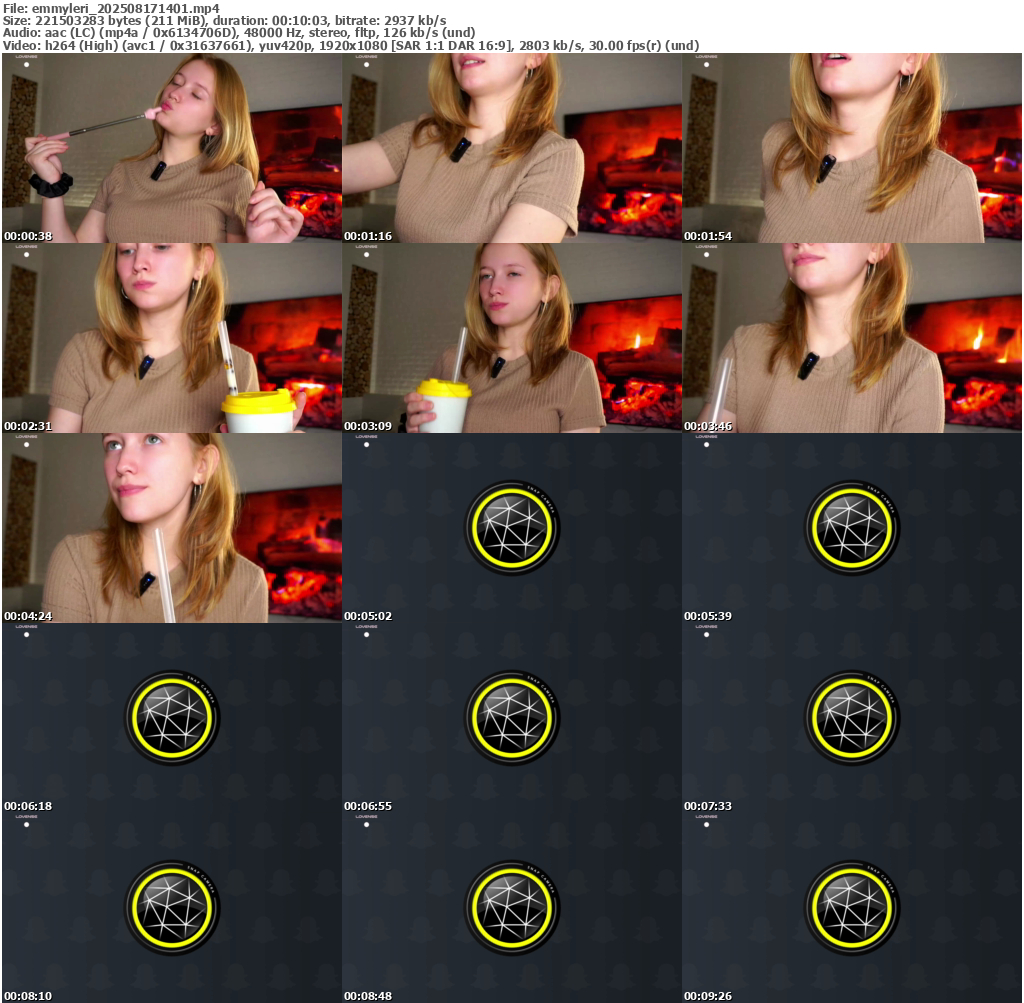Click the Snap Camera logo at 00:05:02

point(512,528)
